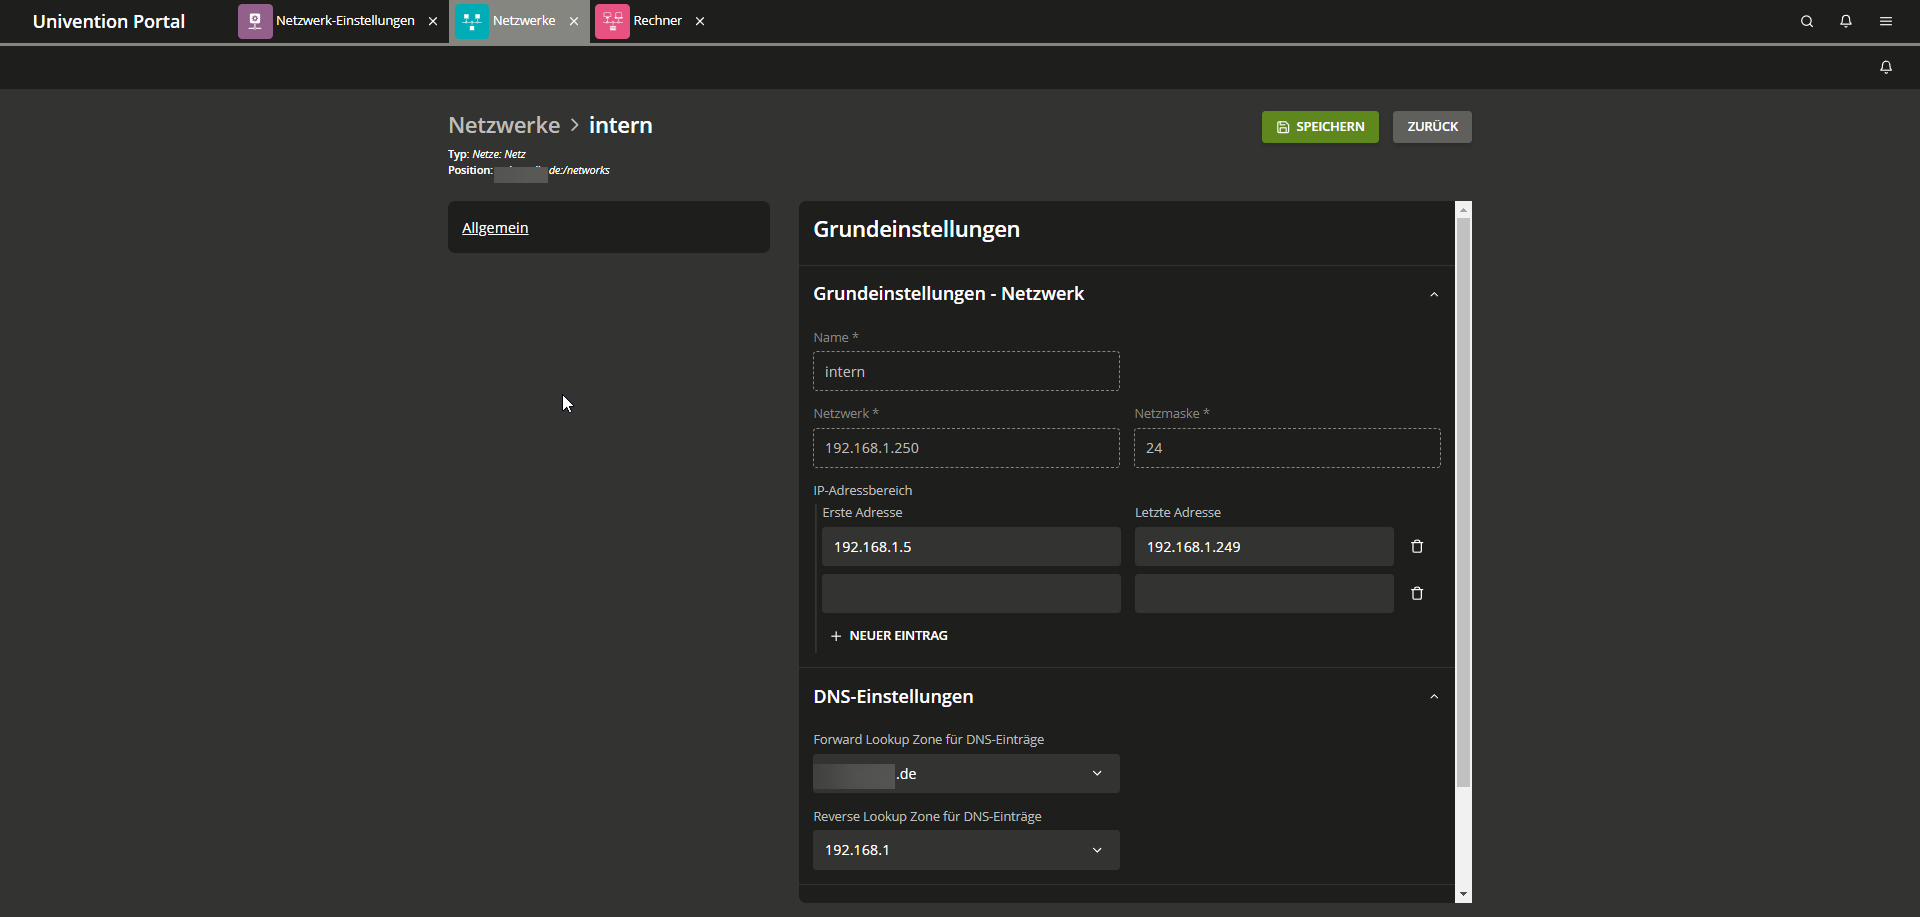Switch to the Netzwerke tab
This screenshot has width=1920, height=917.
[x=524, y=21]
